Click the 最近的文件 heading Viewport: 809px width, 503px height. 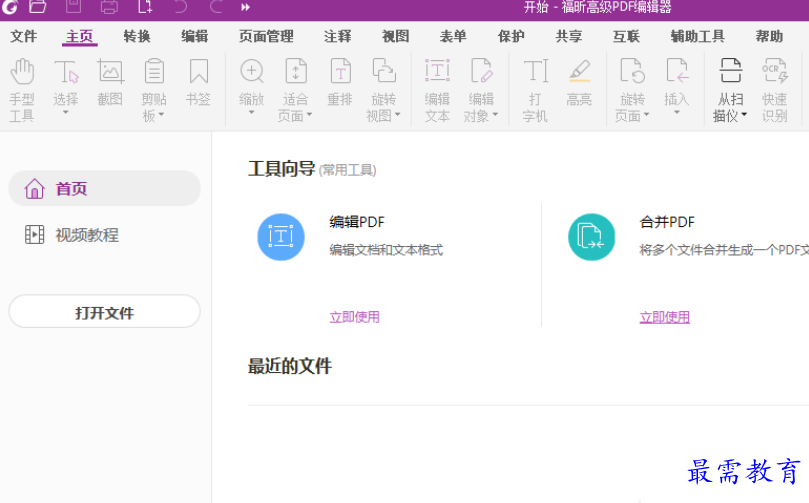click(x=290, y=366)
